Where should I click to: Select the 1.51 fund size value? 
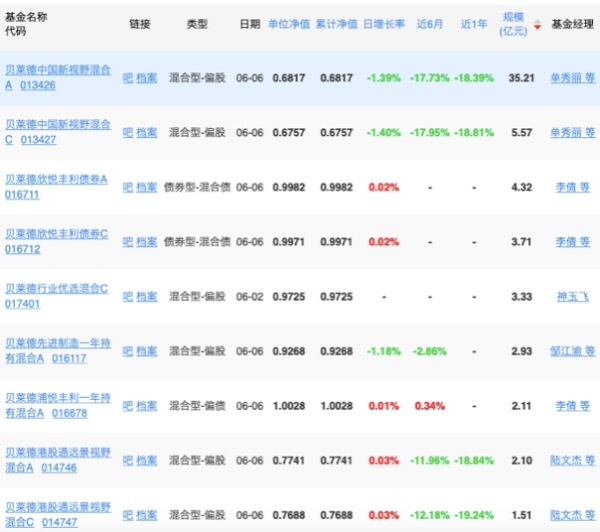tap(522, 515)
